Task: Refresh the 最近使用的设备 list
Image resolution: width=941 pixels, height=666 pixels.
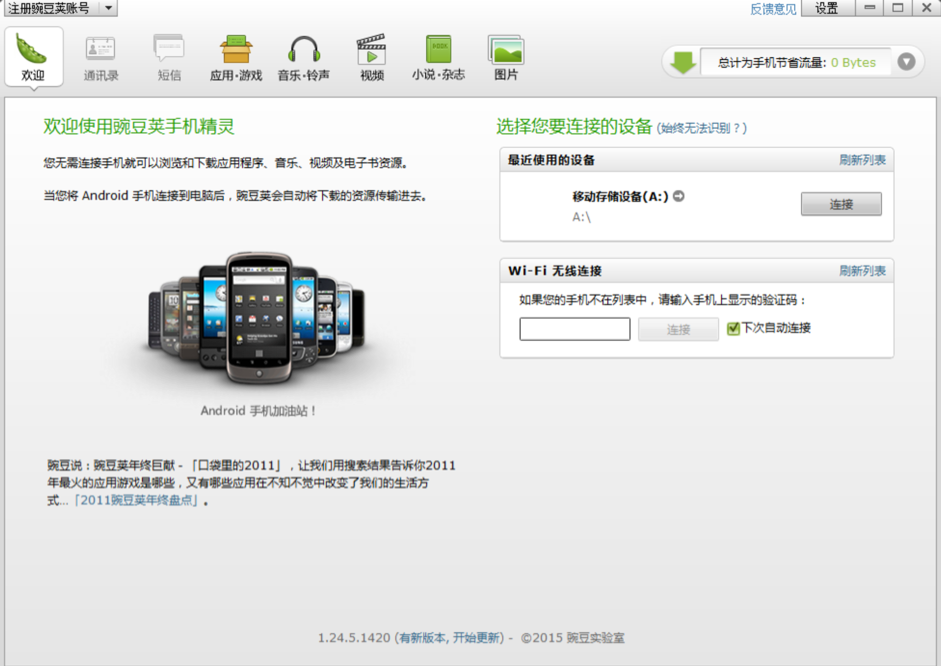Action: tap(862, 160)
